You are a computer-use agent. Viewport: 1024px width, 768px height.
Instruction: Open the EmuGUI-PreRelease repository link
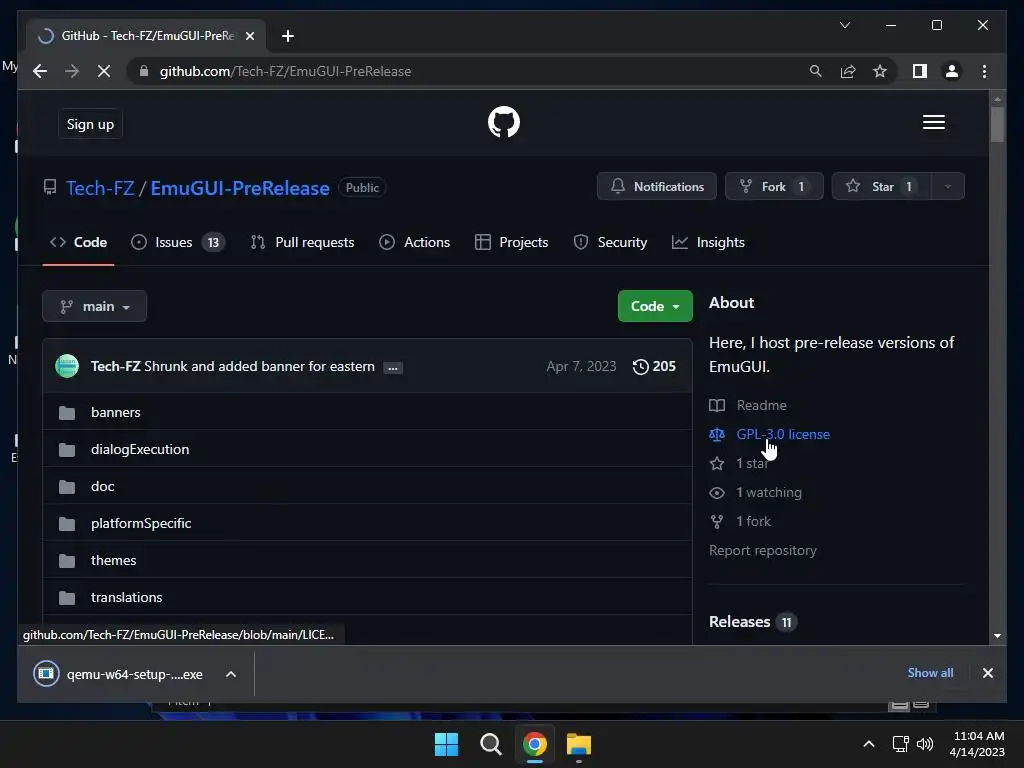(x=240, y=188)
